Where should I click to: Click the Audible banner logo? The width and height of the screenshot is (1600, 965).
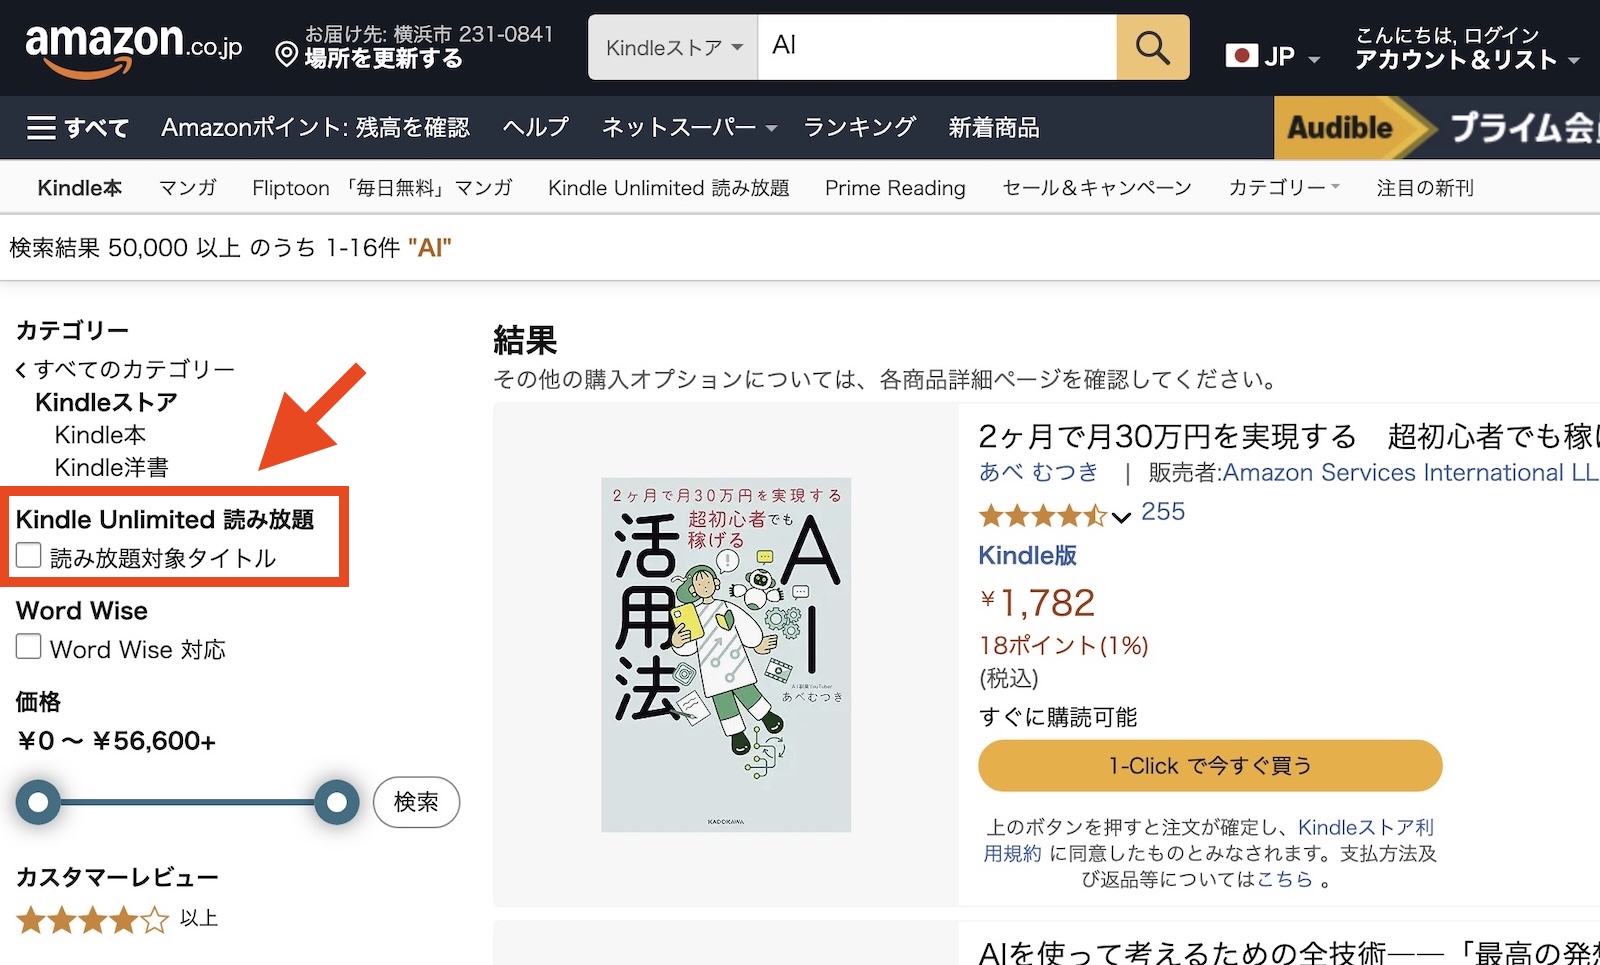(x=1339, y=128)
